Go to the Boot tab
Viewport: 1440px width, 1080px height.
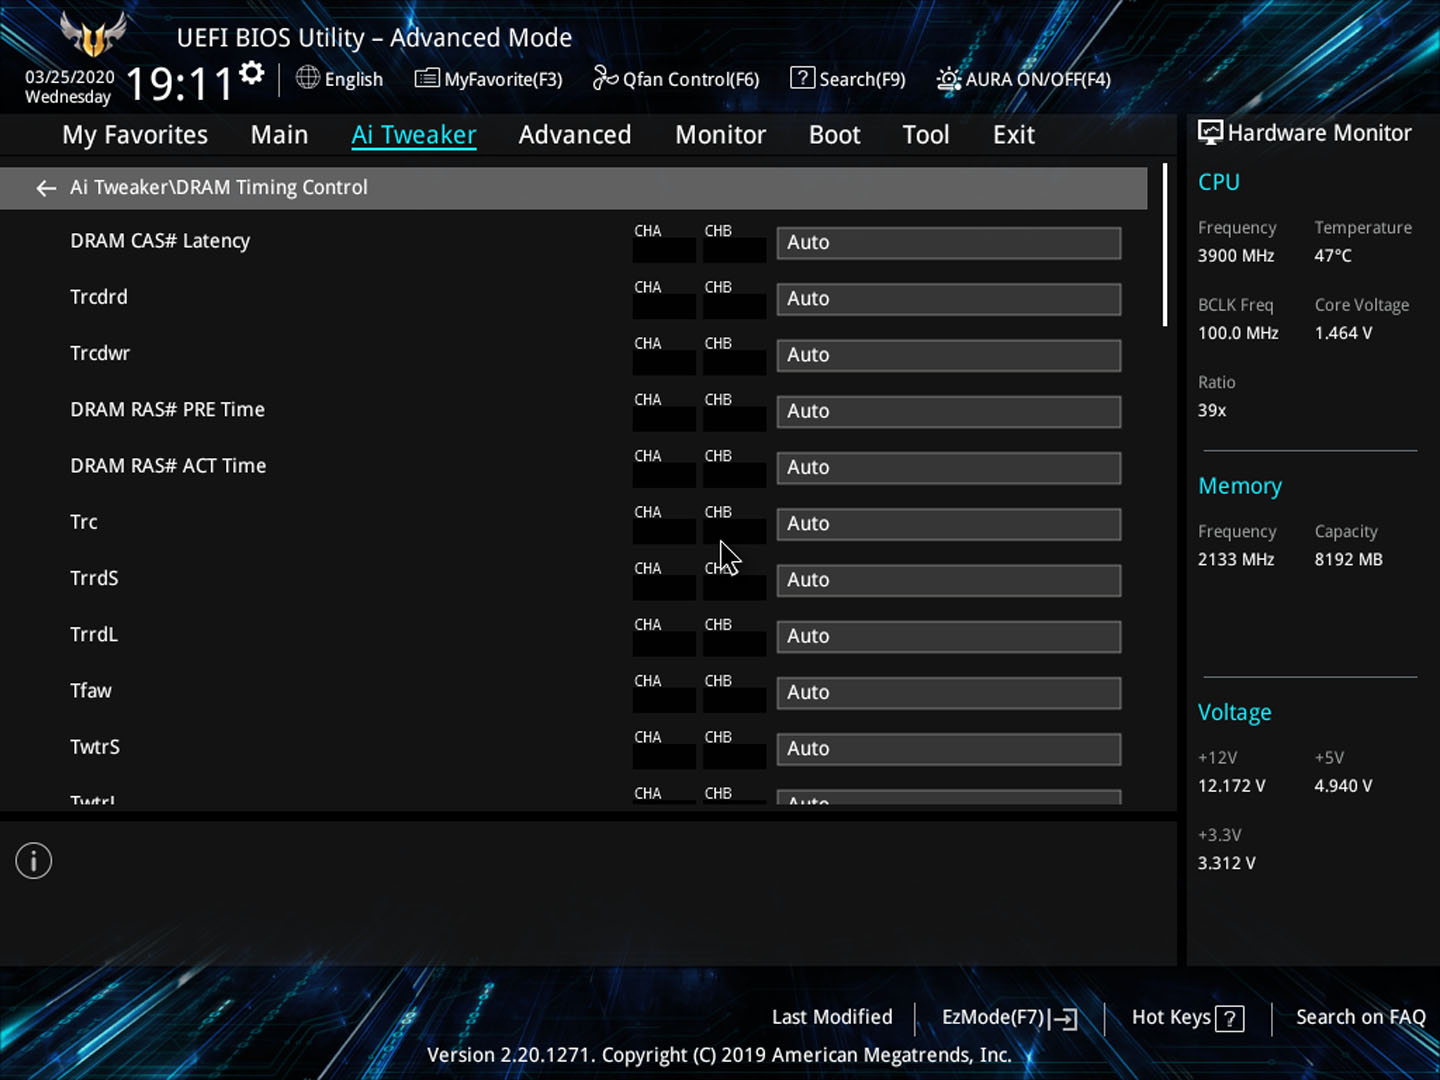coord(834,135)
